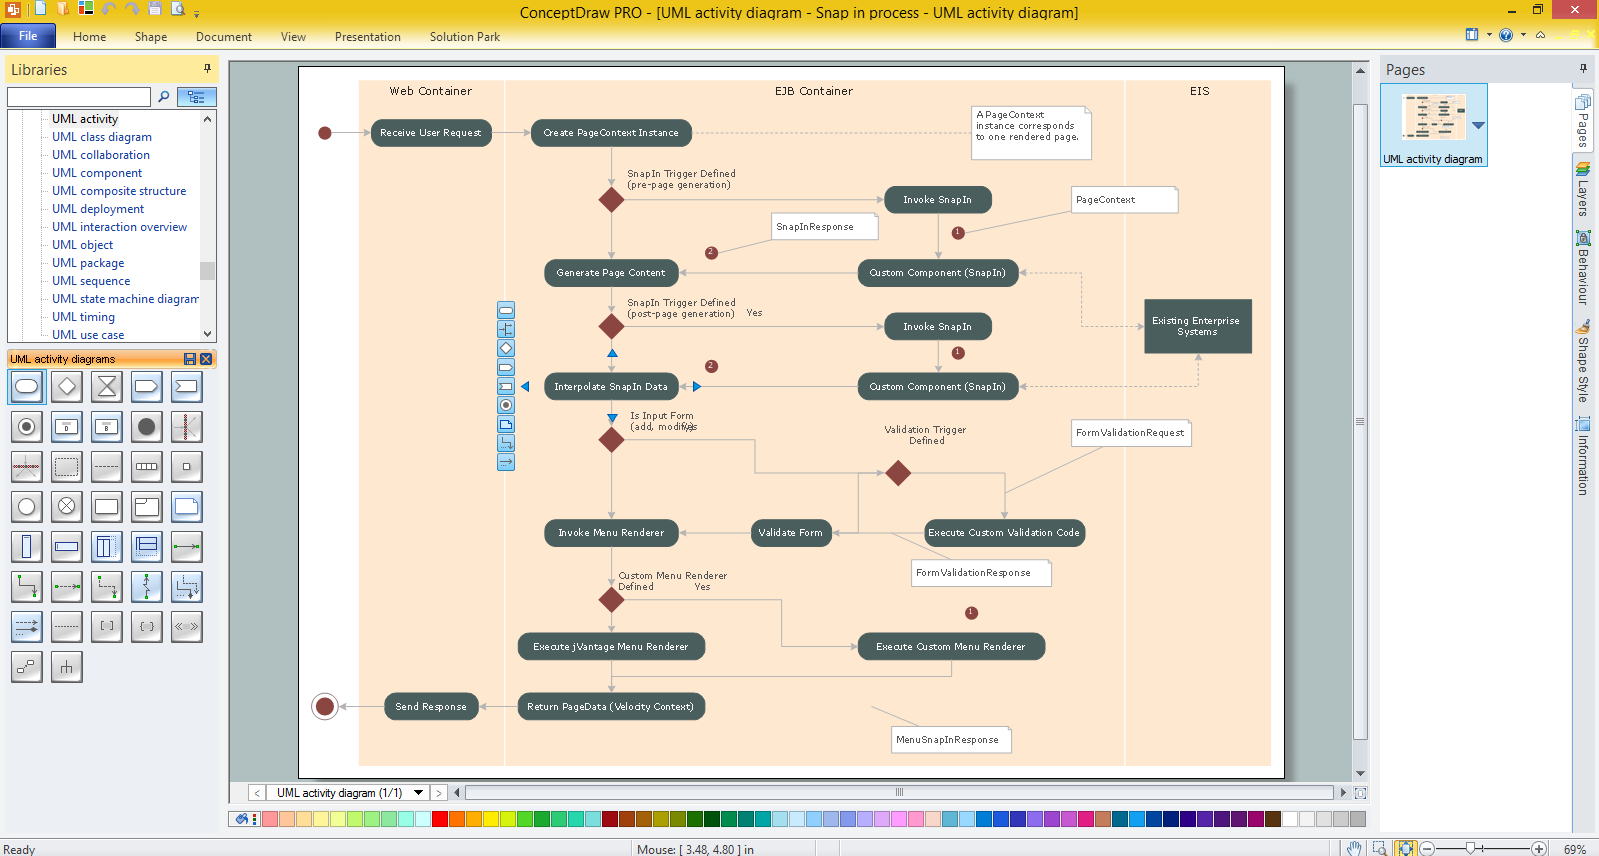Pick the straight control flow connector

187,547
